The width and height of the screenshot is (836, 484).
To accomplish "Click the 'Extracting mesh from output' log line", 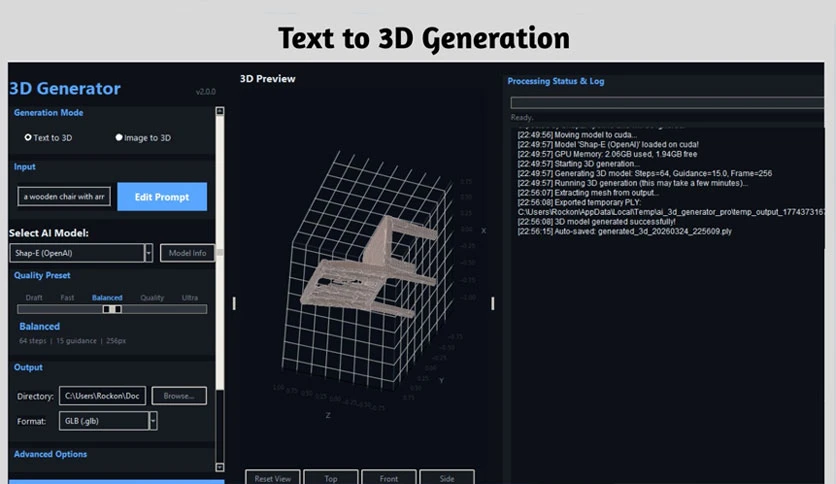I will pos(588,192).
